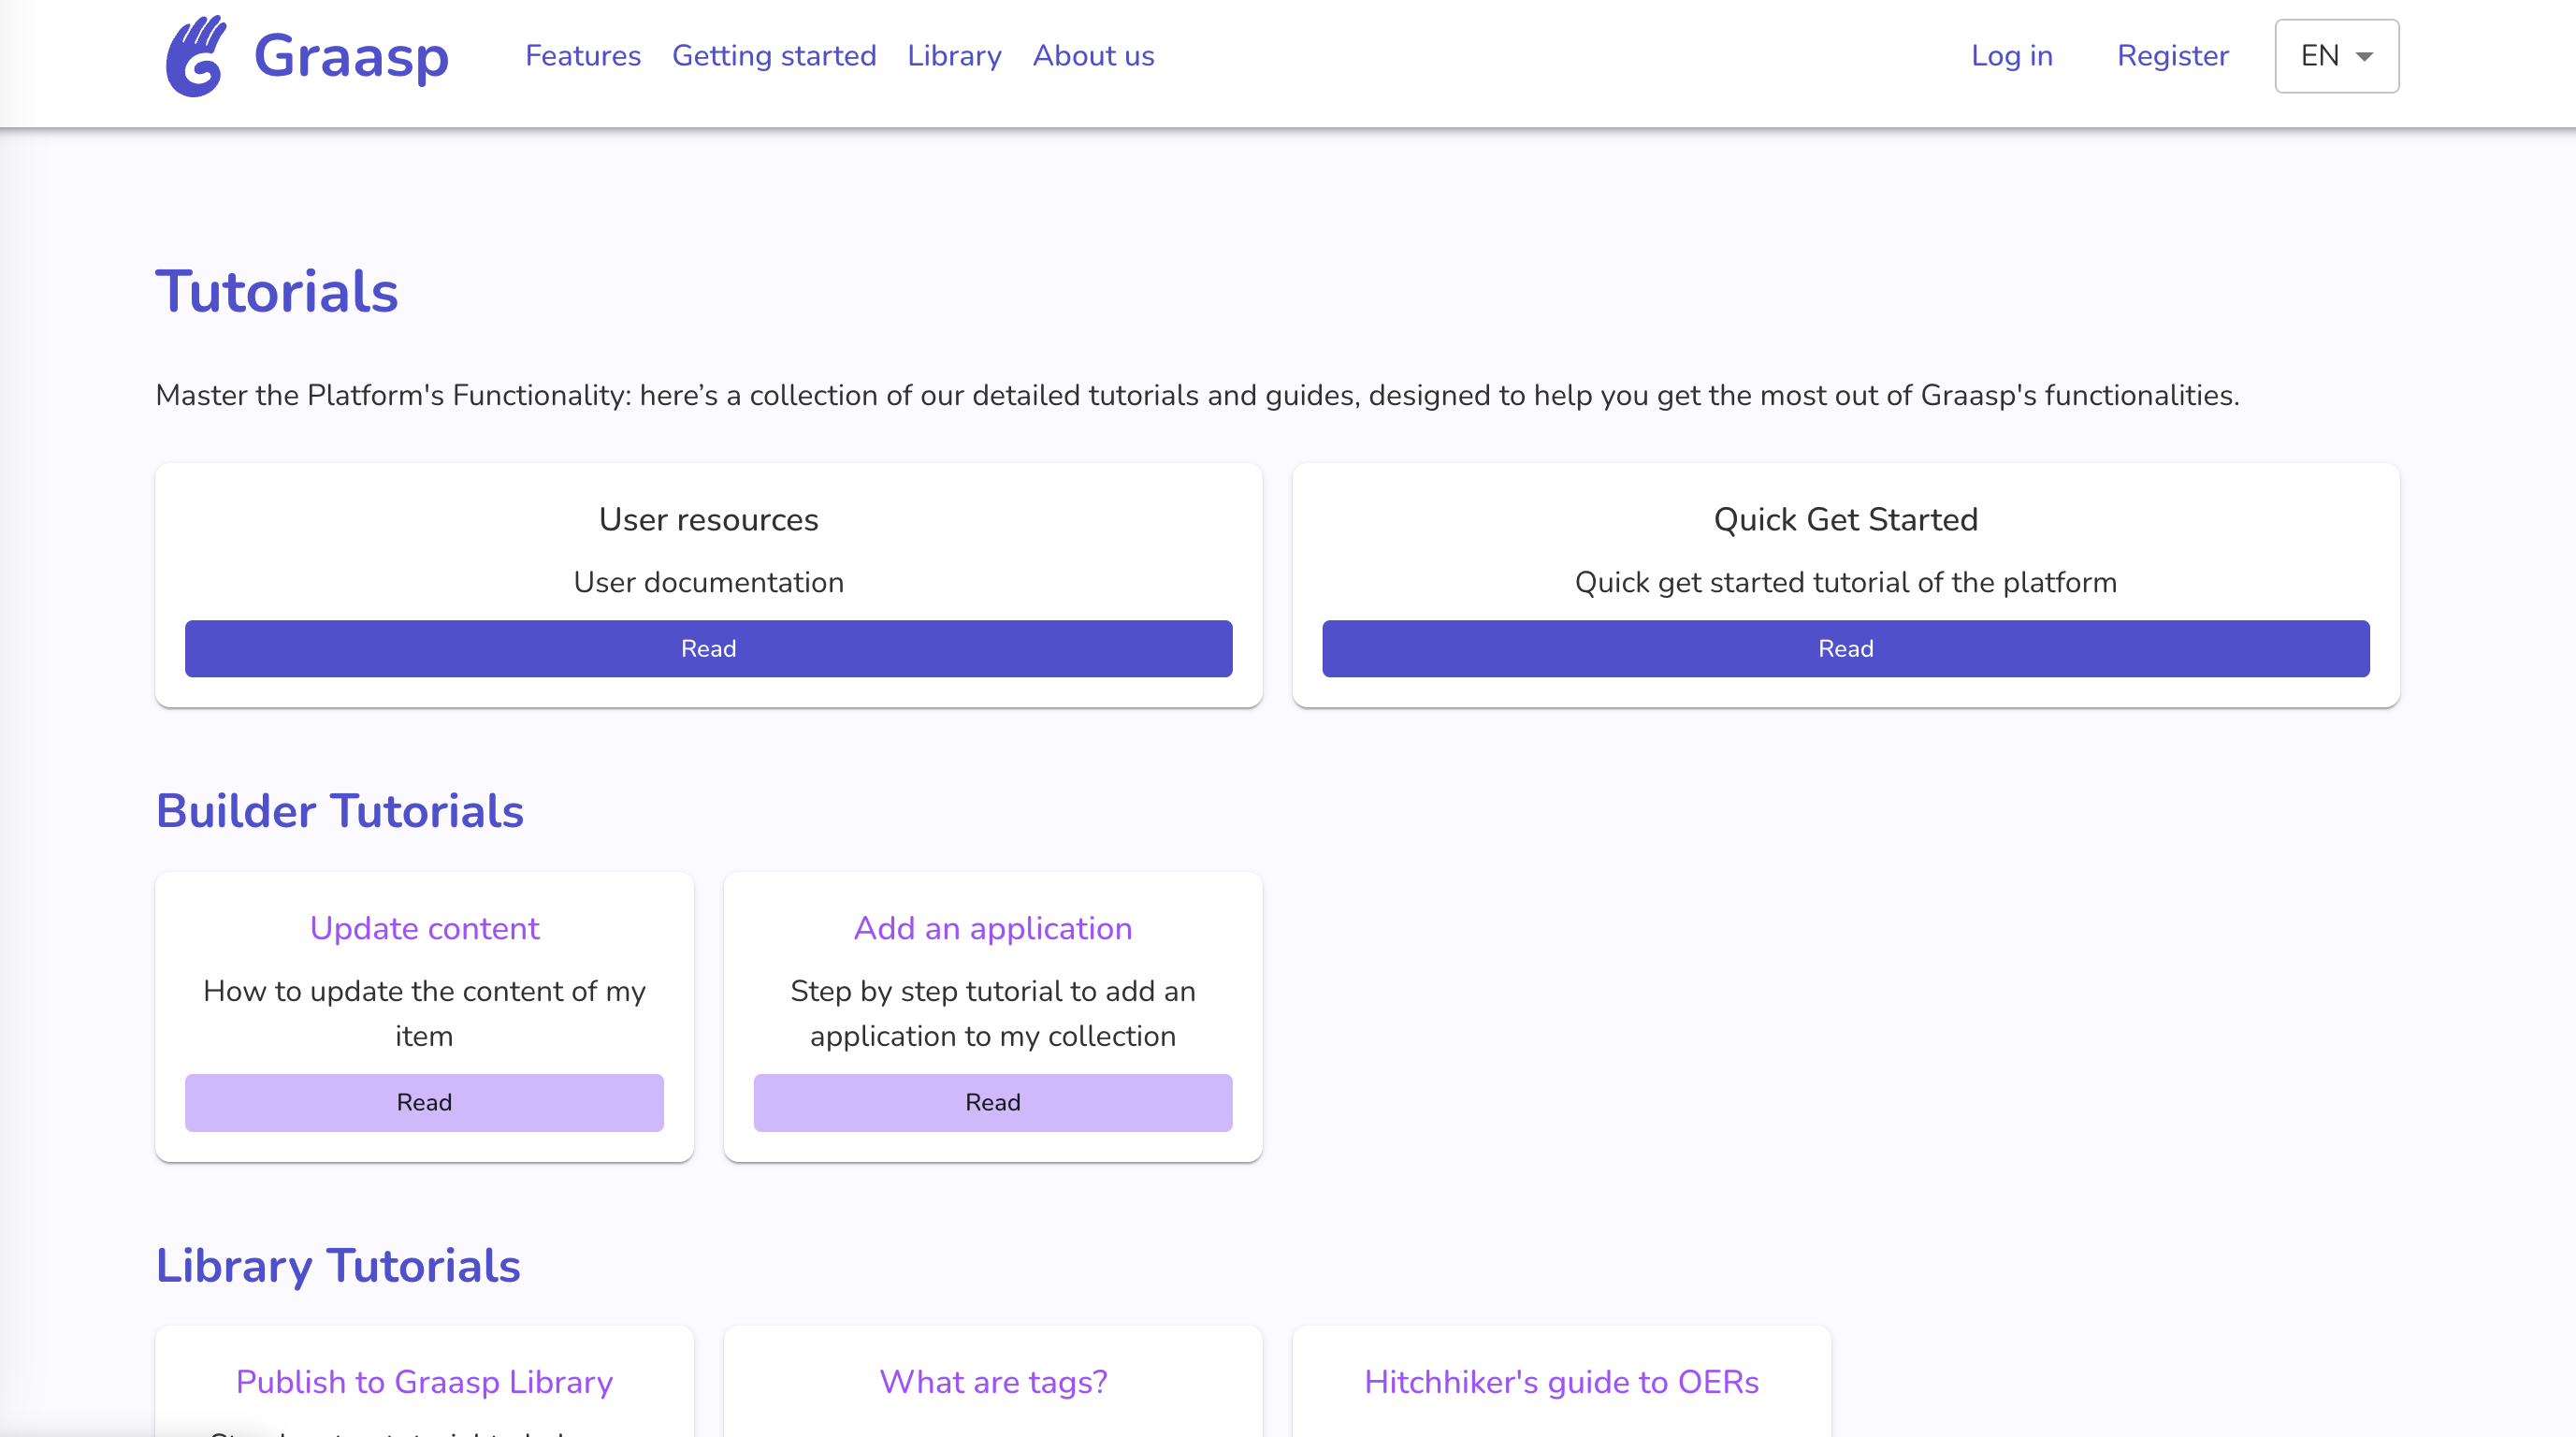Read the Update content tutorial
This screenshot has width=2576, height=1437.
pos(424,1102)
